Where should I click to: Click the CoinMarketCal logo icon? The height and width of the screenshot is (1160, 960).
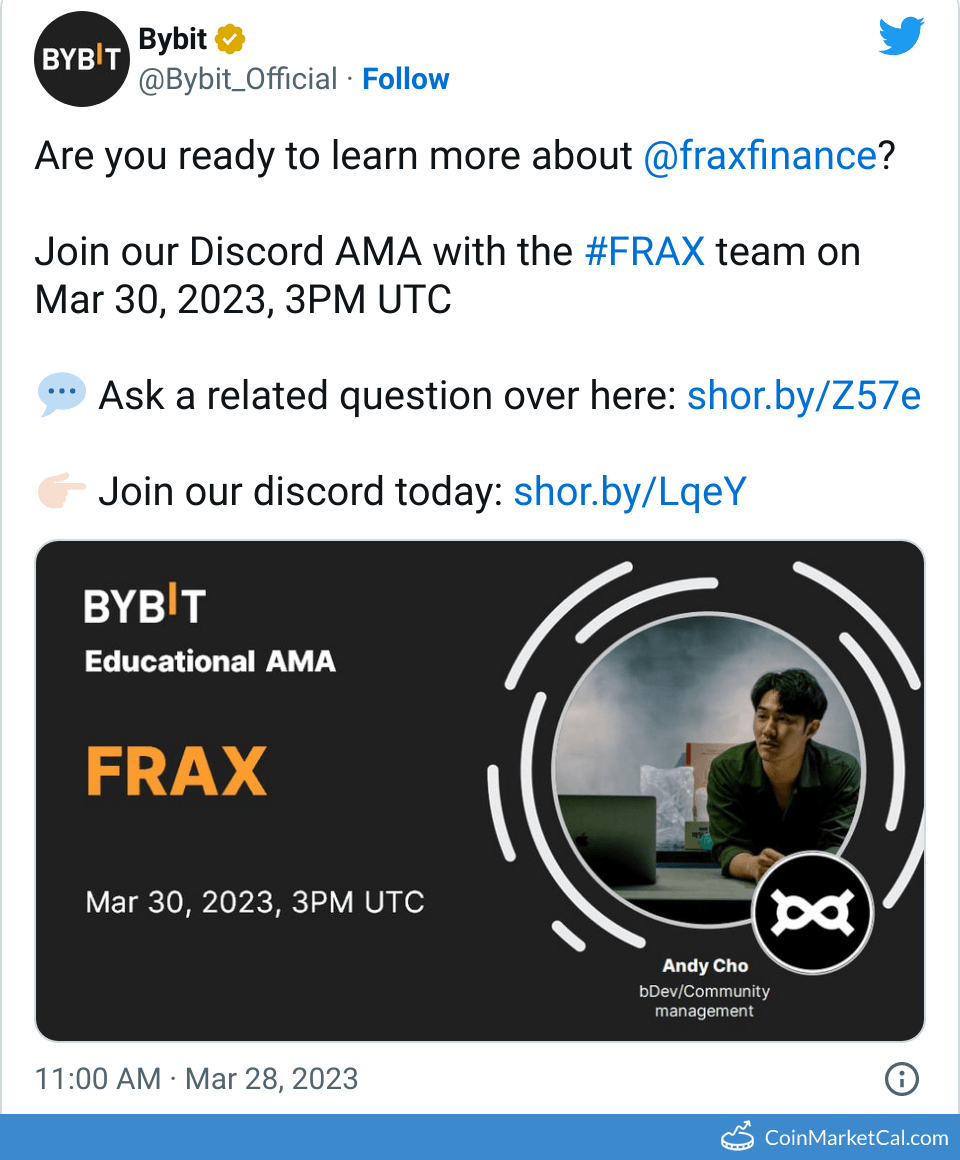(738, 1137)
